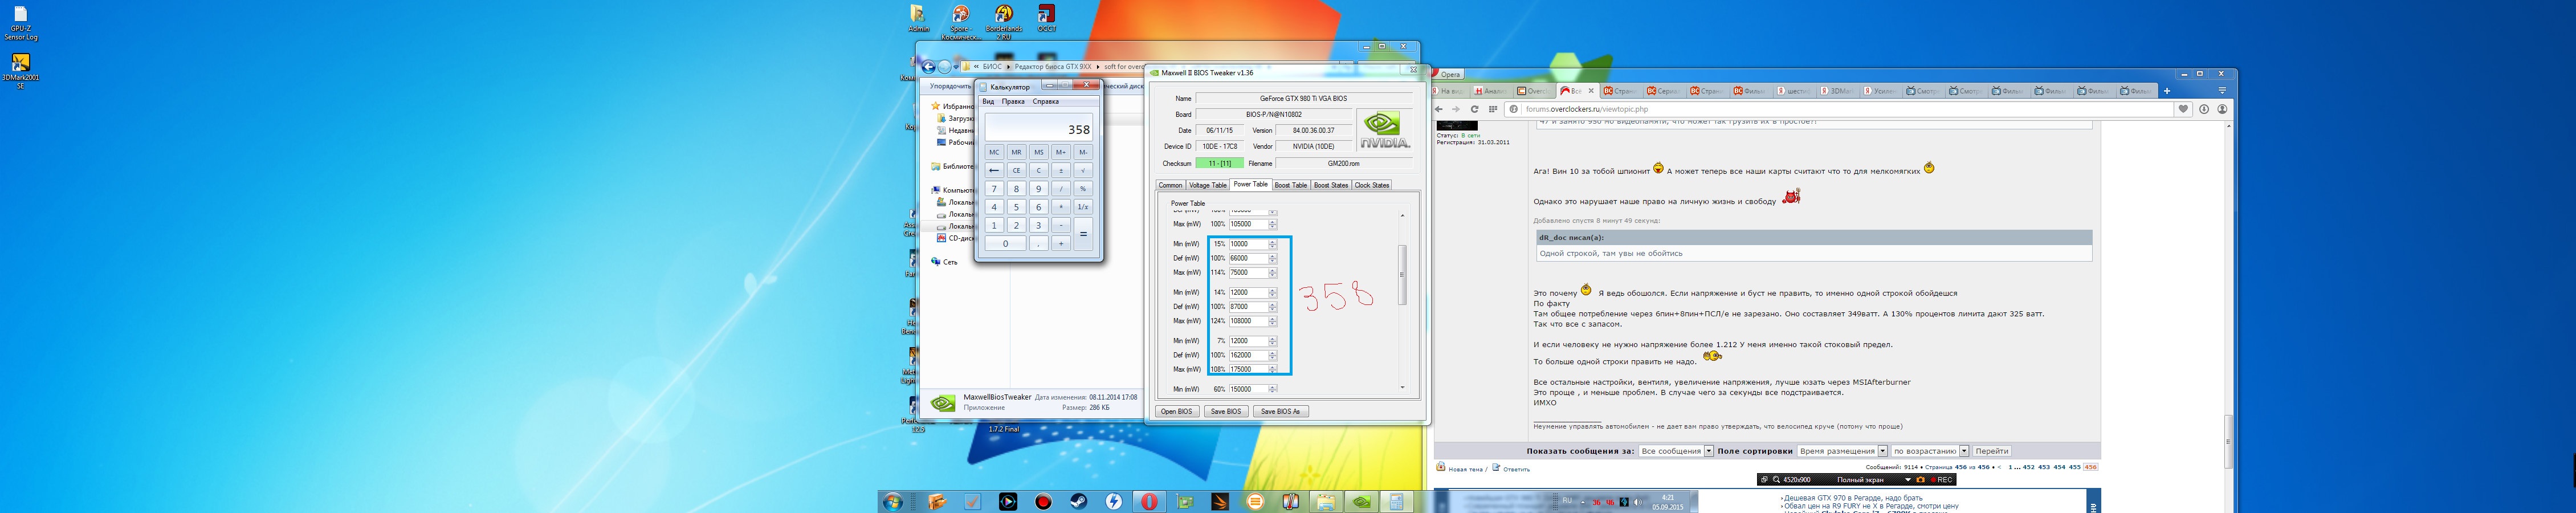
Task: Click the backspace arrow key in Calculator
Action: [x=994, y=170]
